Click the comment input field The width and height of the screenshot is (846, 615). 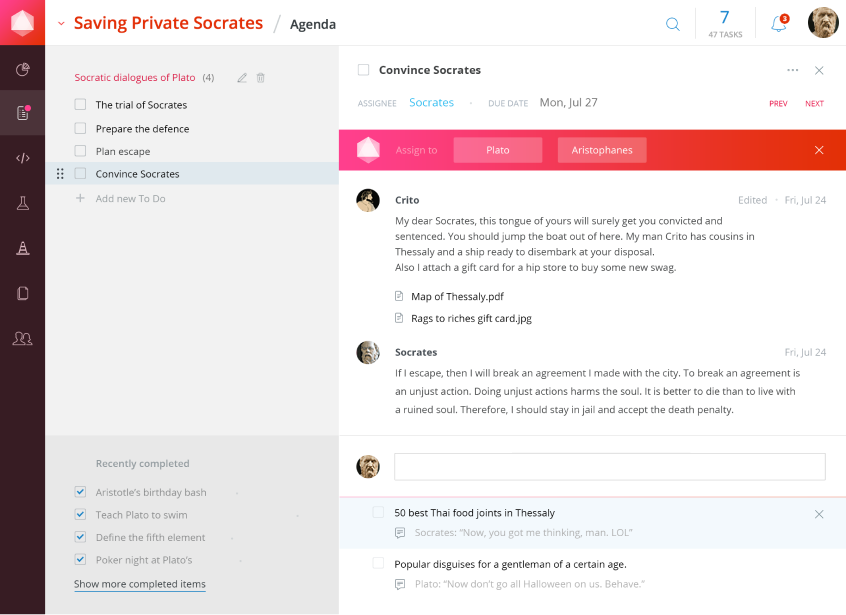[609, 467]
